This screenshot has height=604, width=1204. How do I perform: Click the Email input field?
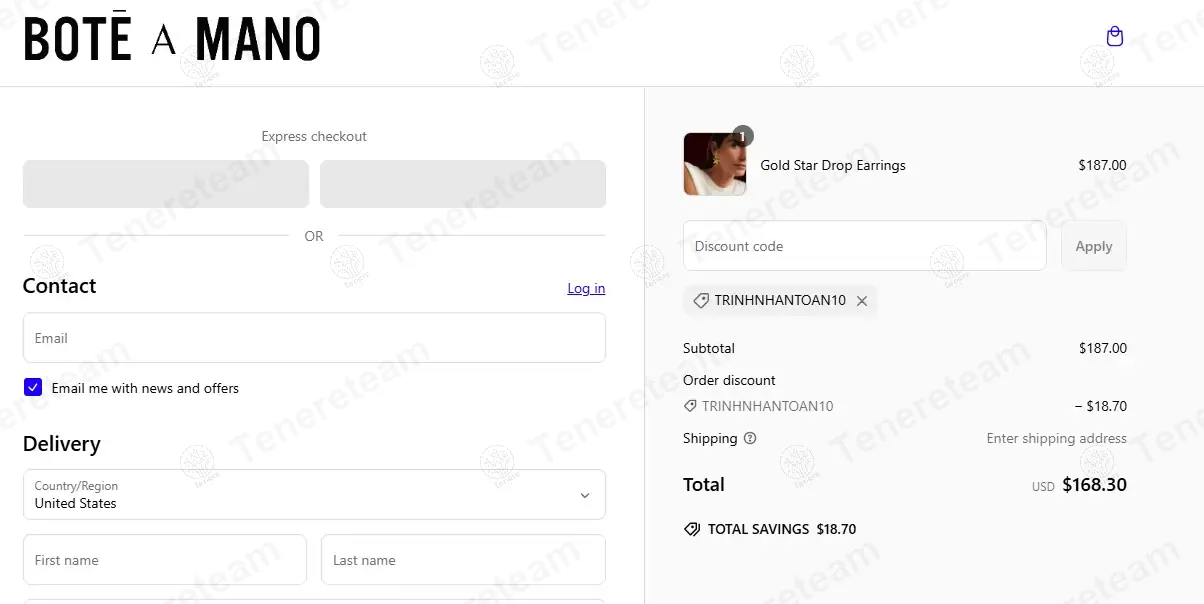coord(314,338)
